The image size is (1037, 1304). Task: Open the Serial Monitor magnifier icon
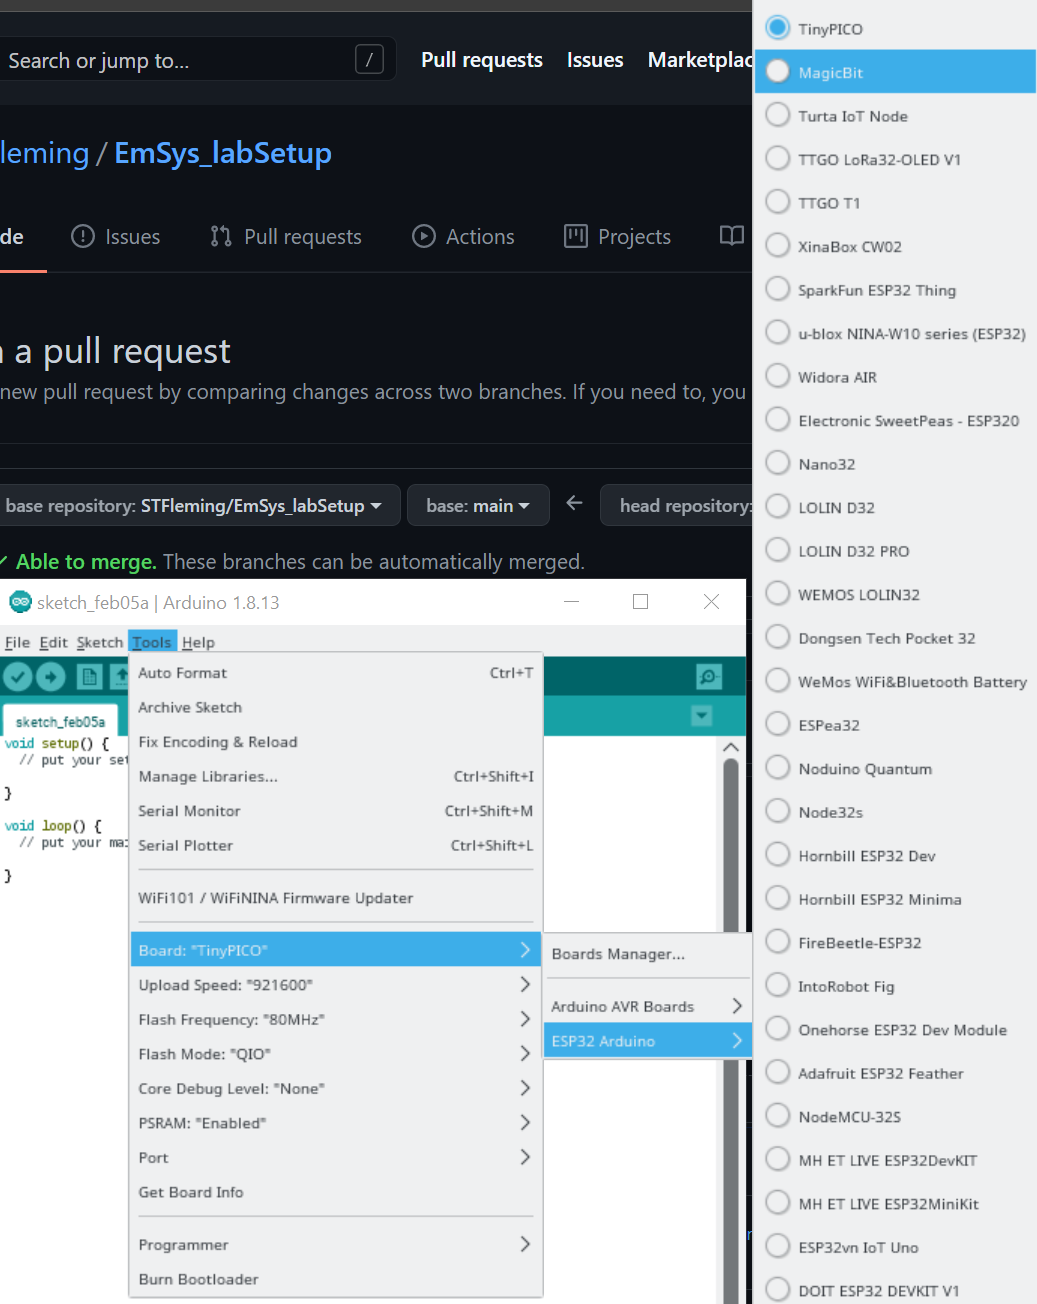(x=709, y=677)
